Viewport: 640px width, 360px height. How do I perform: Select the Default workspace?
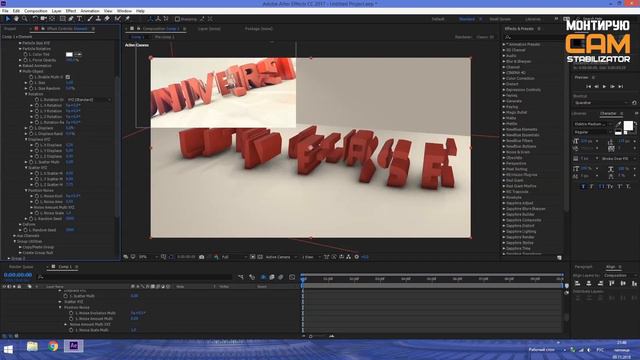(x=438, y=19)
